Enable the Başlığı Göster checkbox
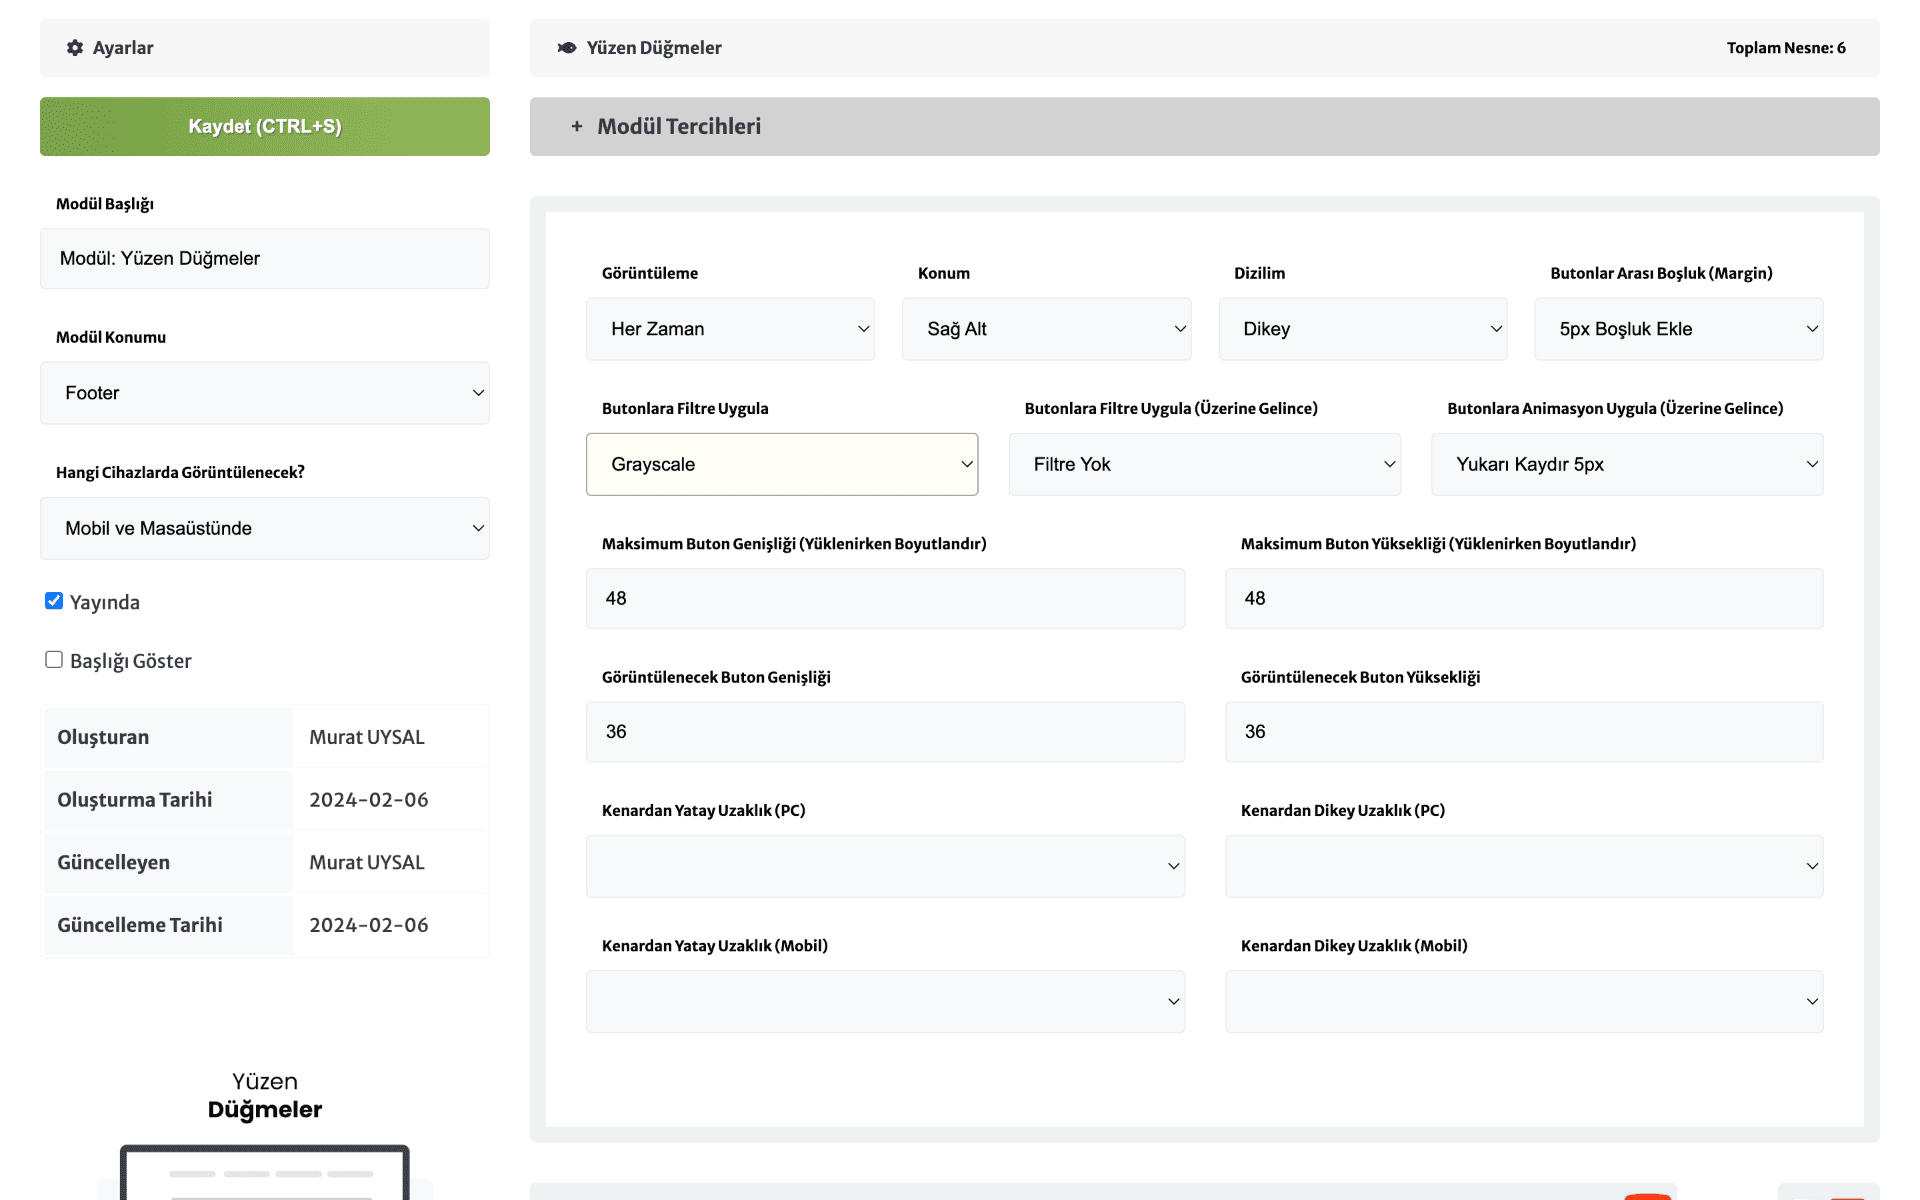1920x1200 pixels. tap(54, 660)
